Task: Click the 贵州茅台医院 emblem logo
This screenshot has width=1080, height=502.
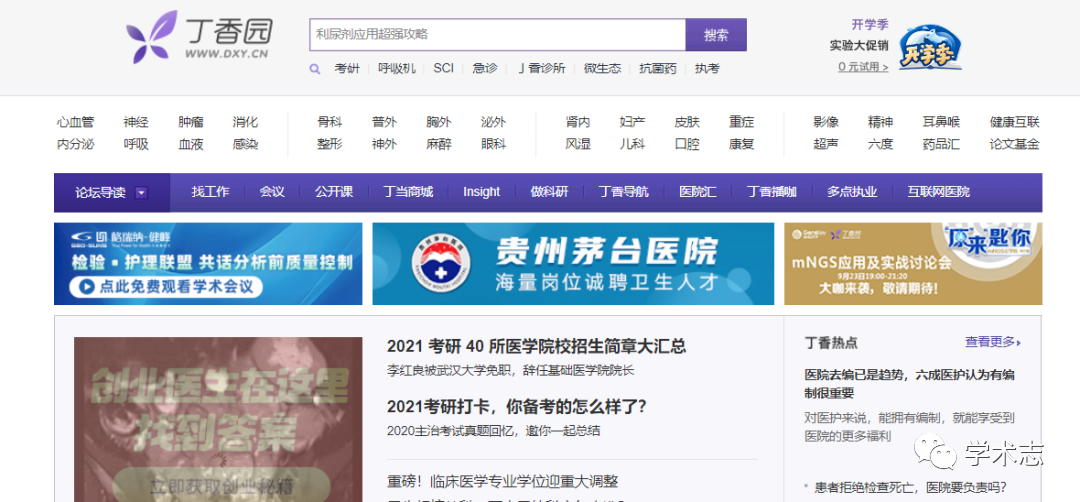Action: coord(442,265)
